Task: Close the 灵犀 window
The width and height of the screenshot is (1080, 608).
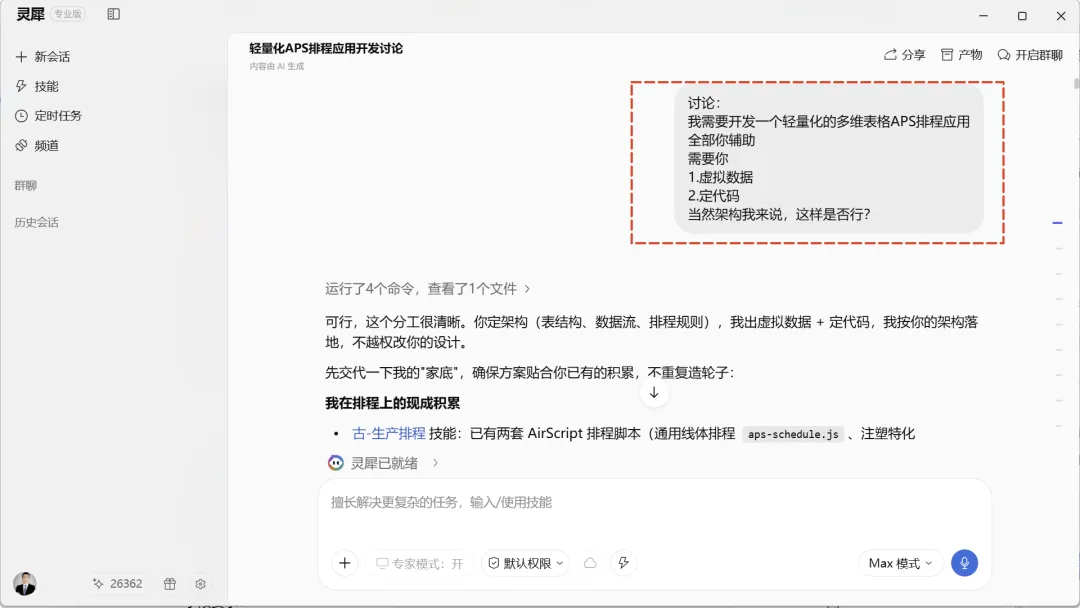Action: click(x=1061, y=15)
